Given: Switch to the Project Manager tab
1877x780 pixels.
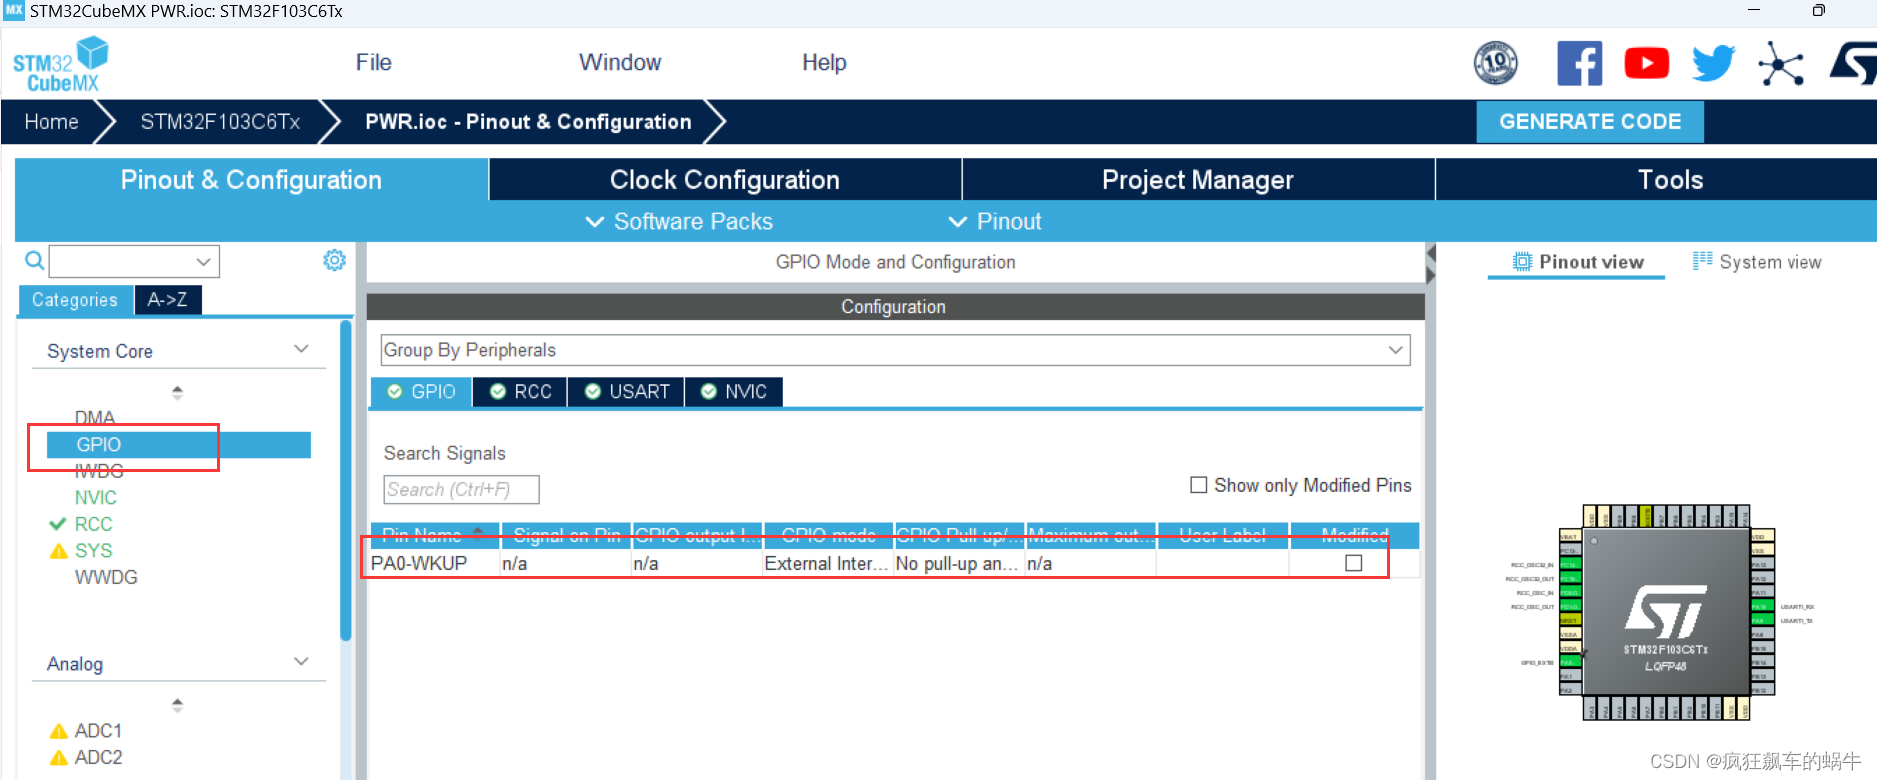Looking at the screenshot, I should pos(1198,180).
